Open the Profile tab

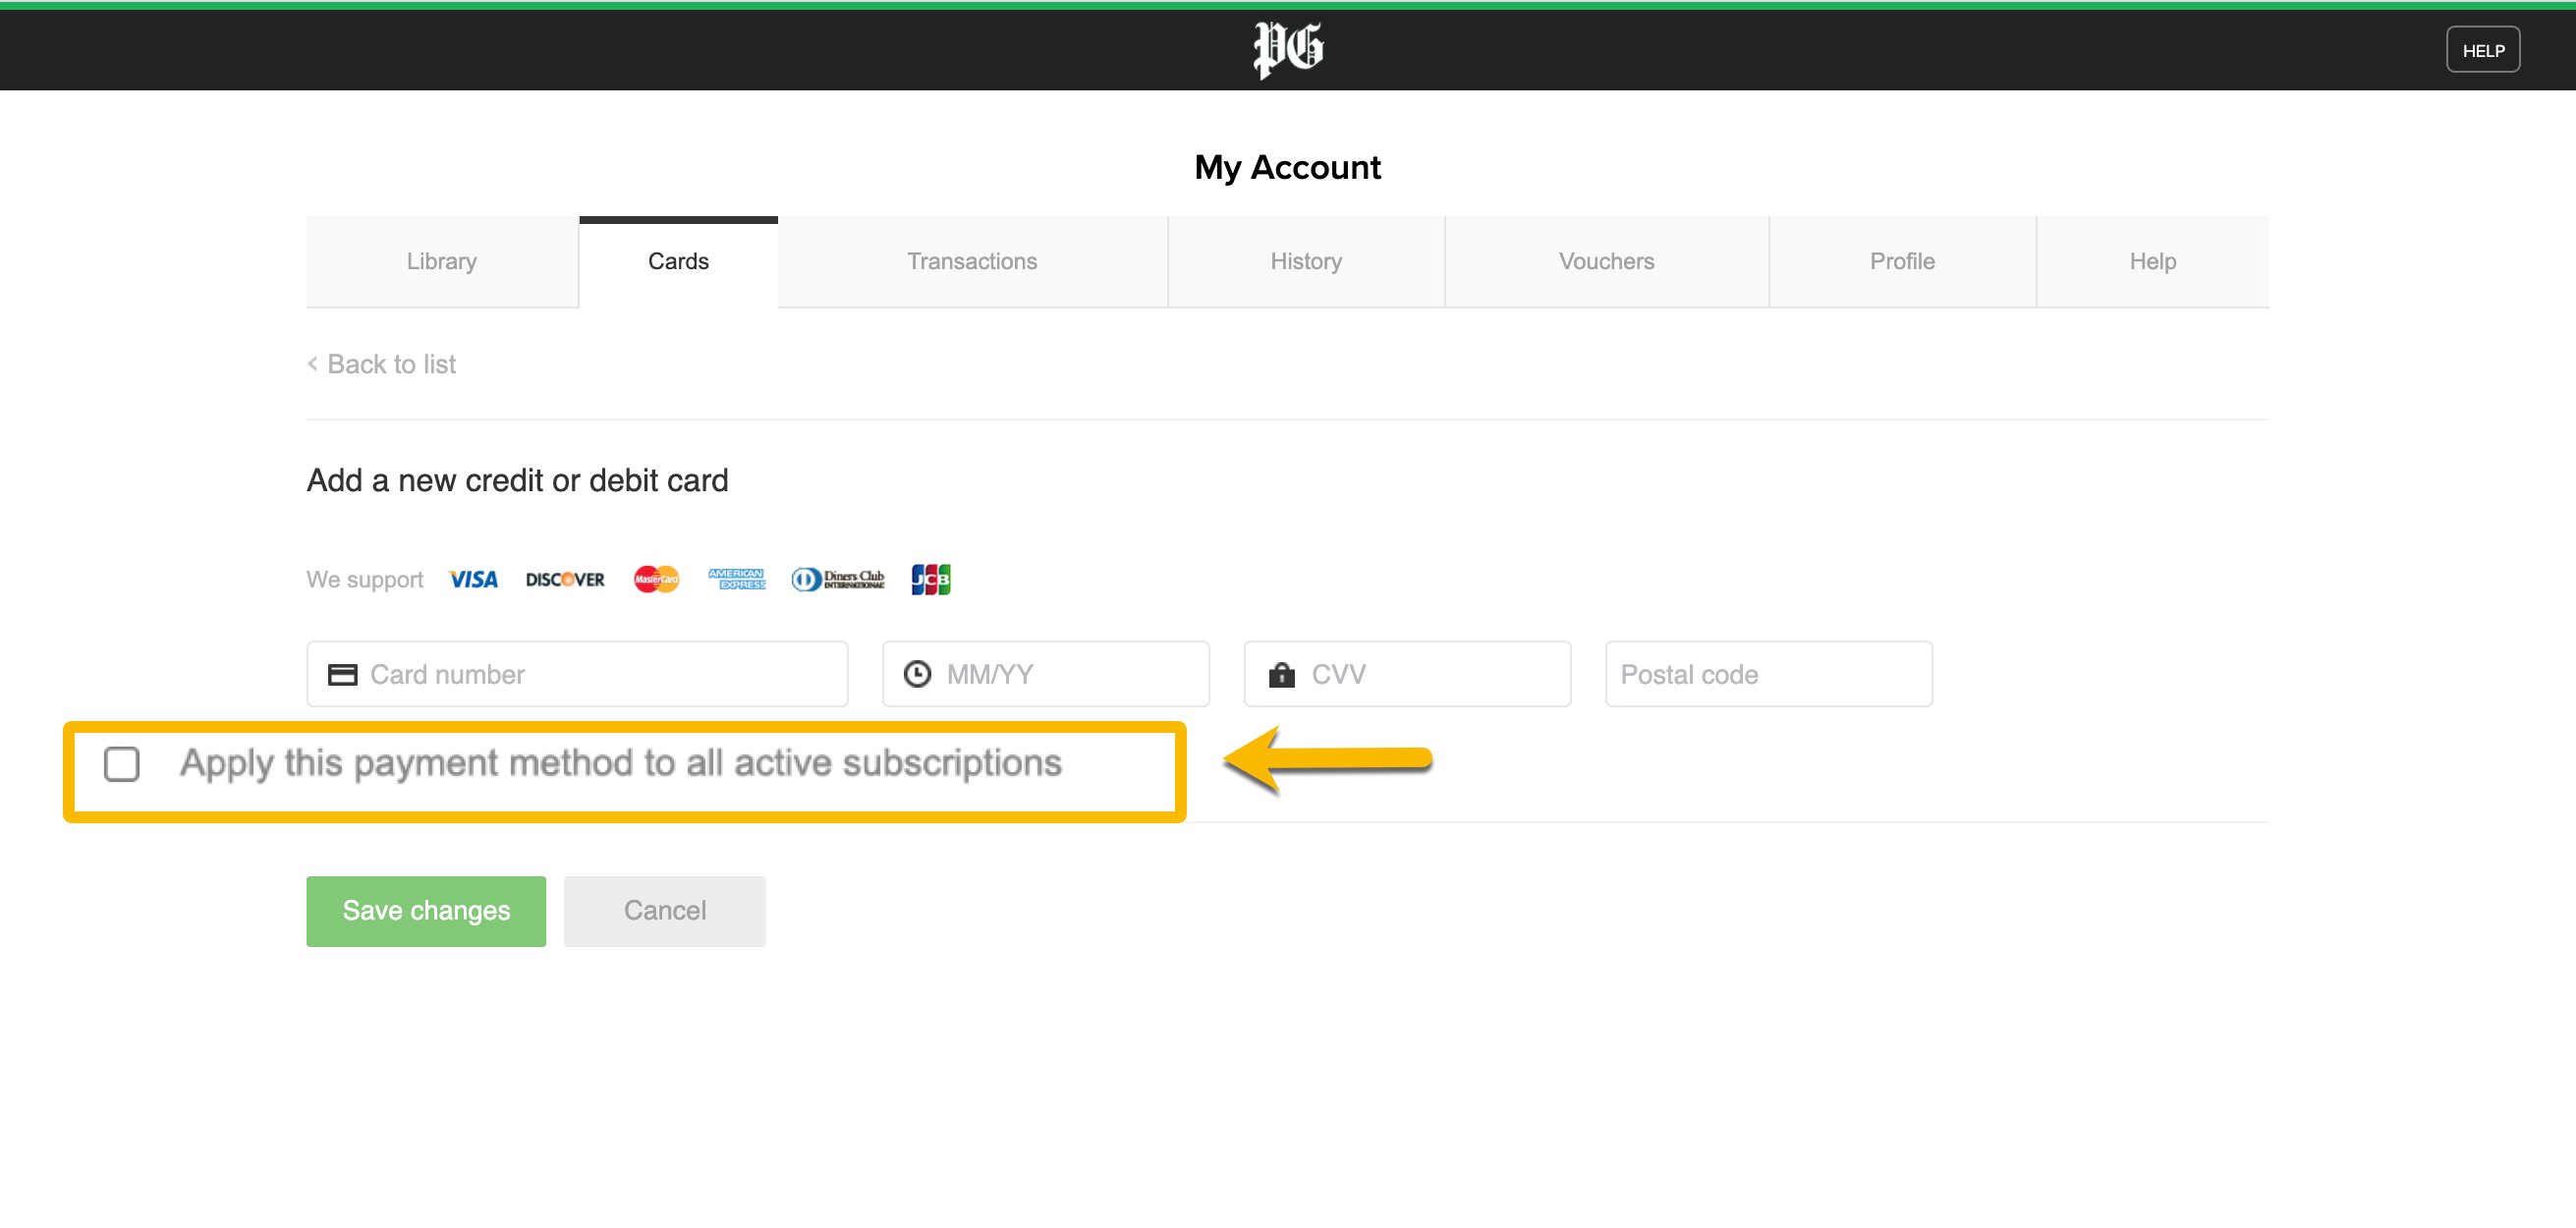tap(1901, 262)
